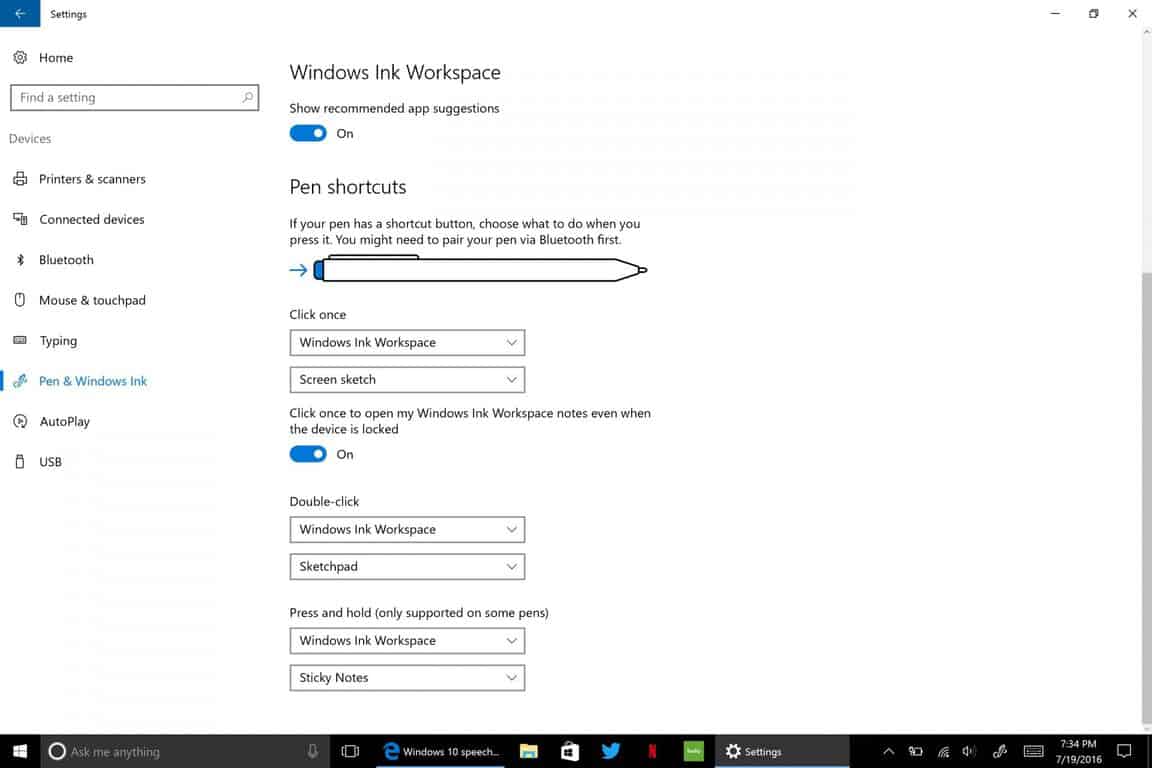Viewport: 1152px width, 768px height.
Task: Open File Explorer from the taskbar
Action: coord(528,751)
